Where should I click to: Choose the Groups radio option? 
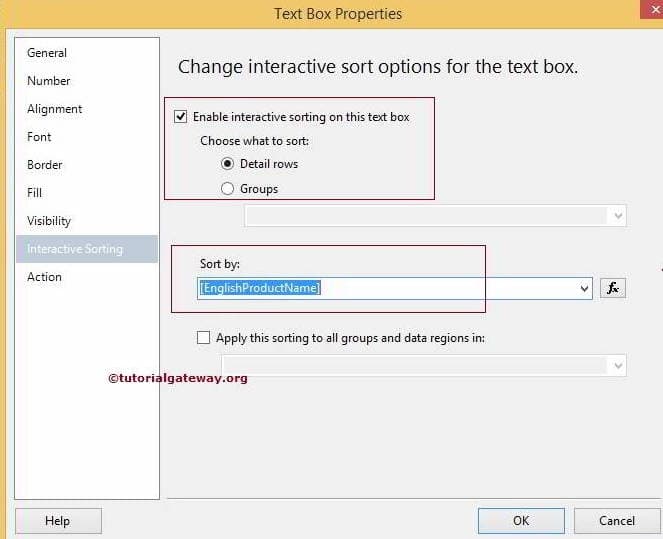tap(227, 189)
